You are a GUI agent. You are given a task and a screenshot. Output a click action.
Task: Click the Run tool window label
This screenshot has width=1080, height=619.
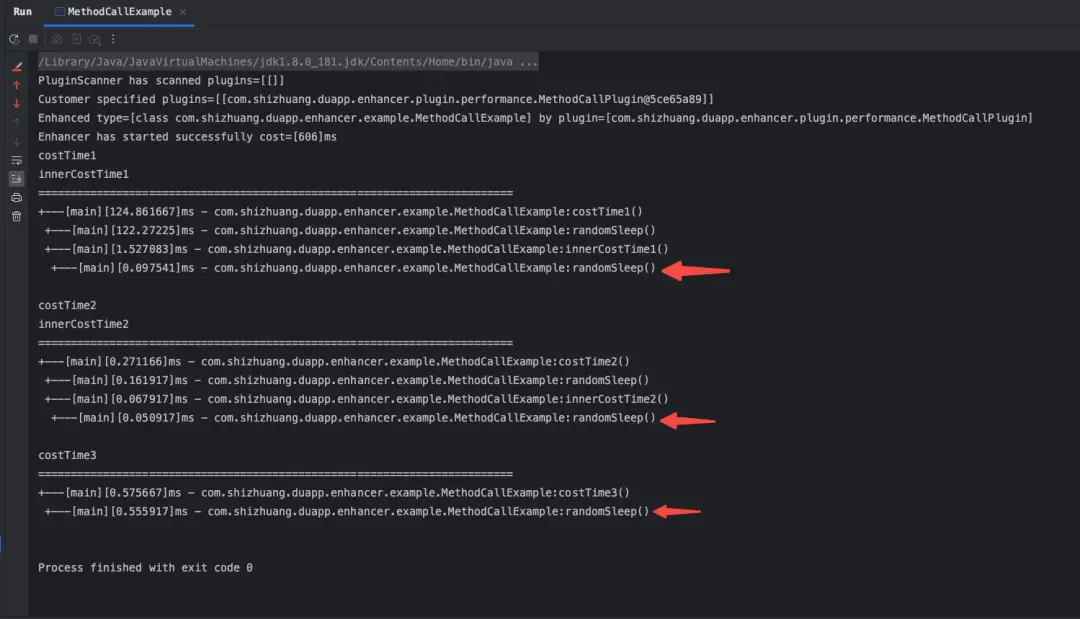point(22,12)
